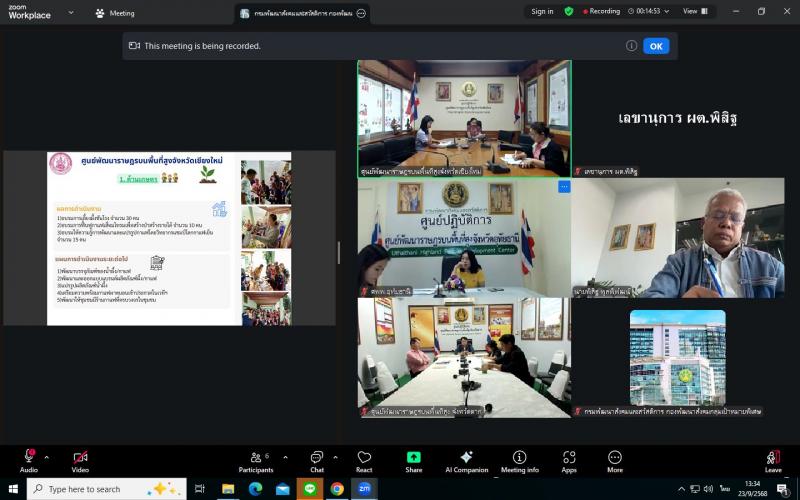Screen dimensions: 800x500
Task: Expand the Chat options caret
Action: tap(335, 457)
